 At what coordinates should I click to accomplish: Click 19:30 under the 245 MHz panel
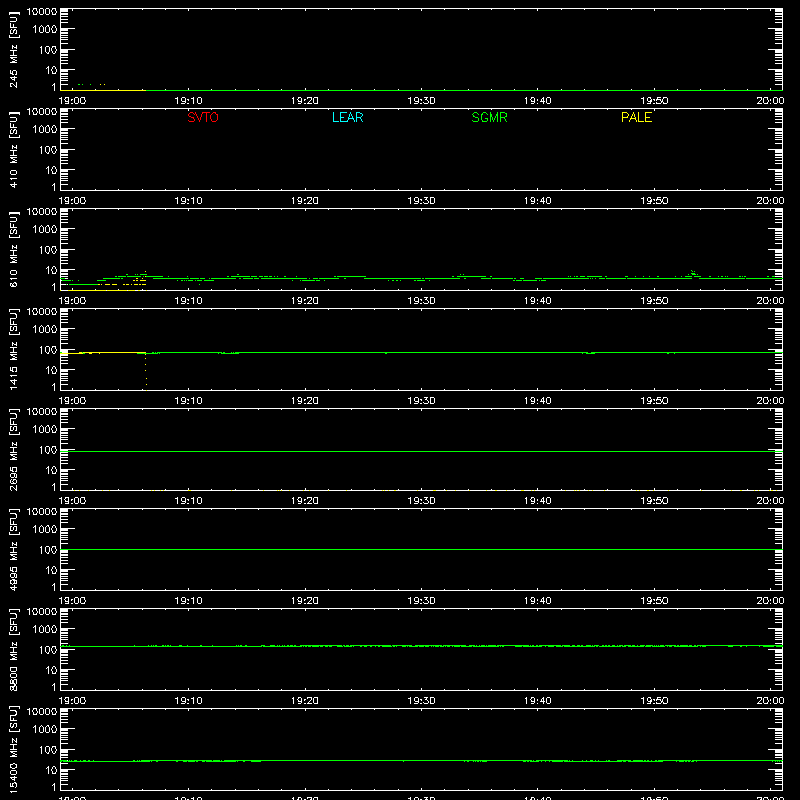tap(421, 101)
